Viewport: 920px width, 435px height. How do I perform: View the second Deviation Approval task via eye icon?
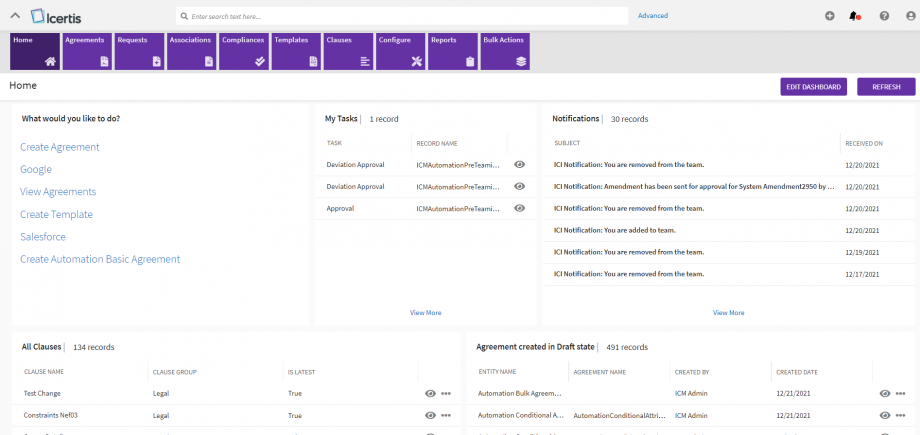point(519,186)
